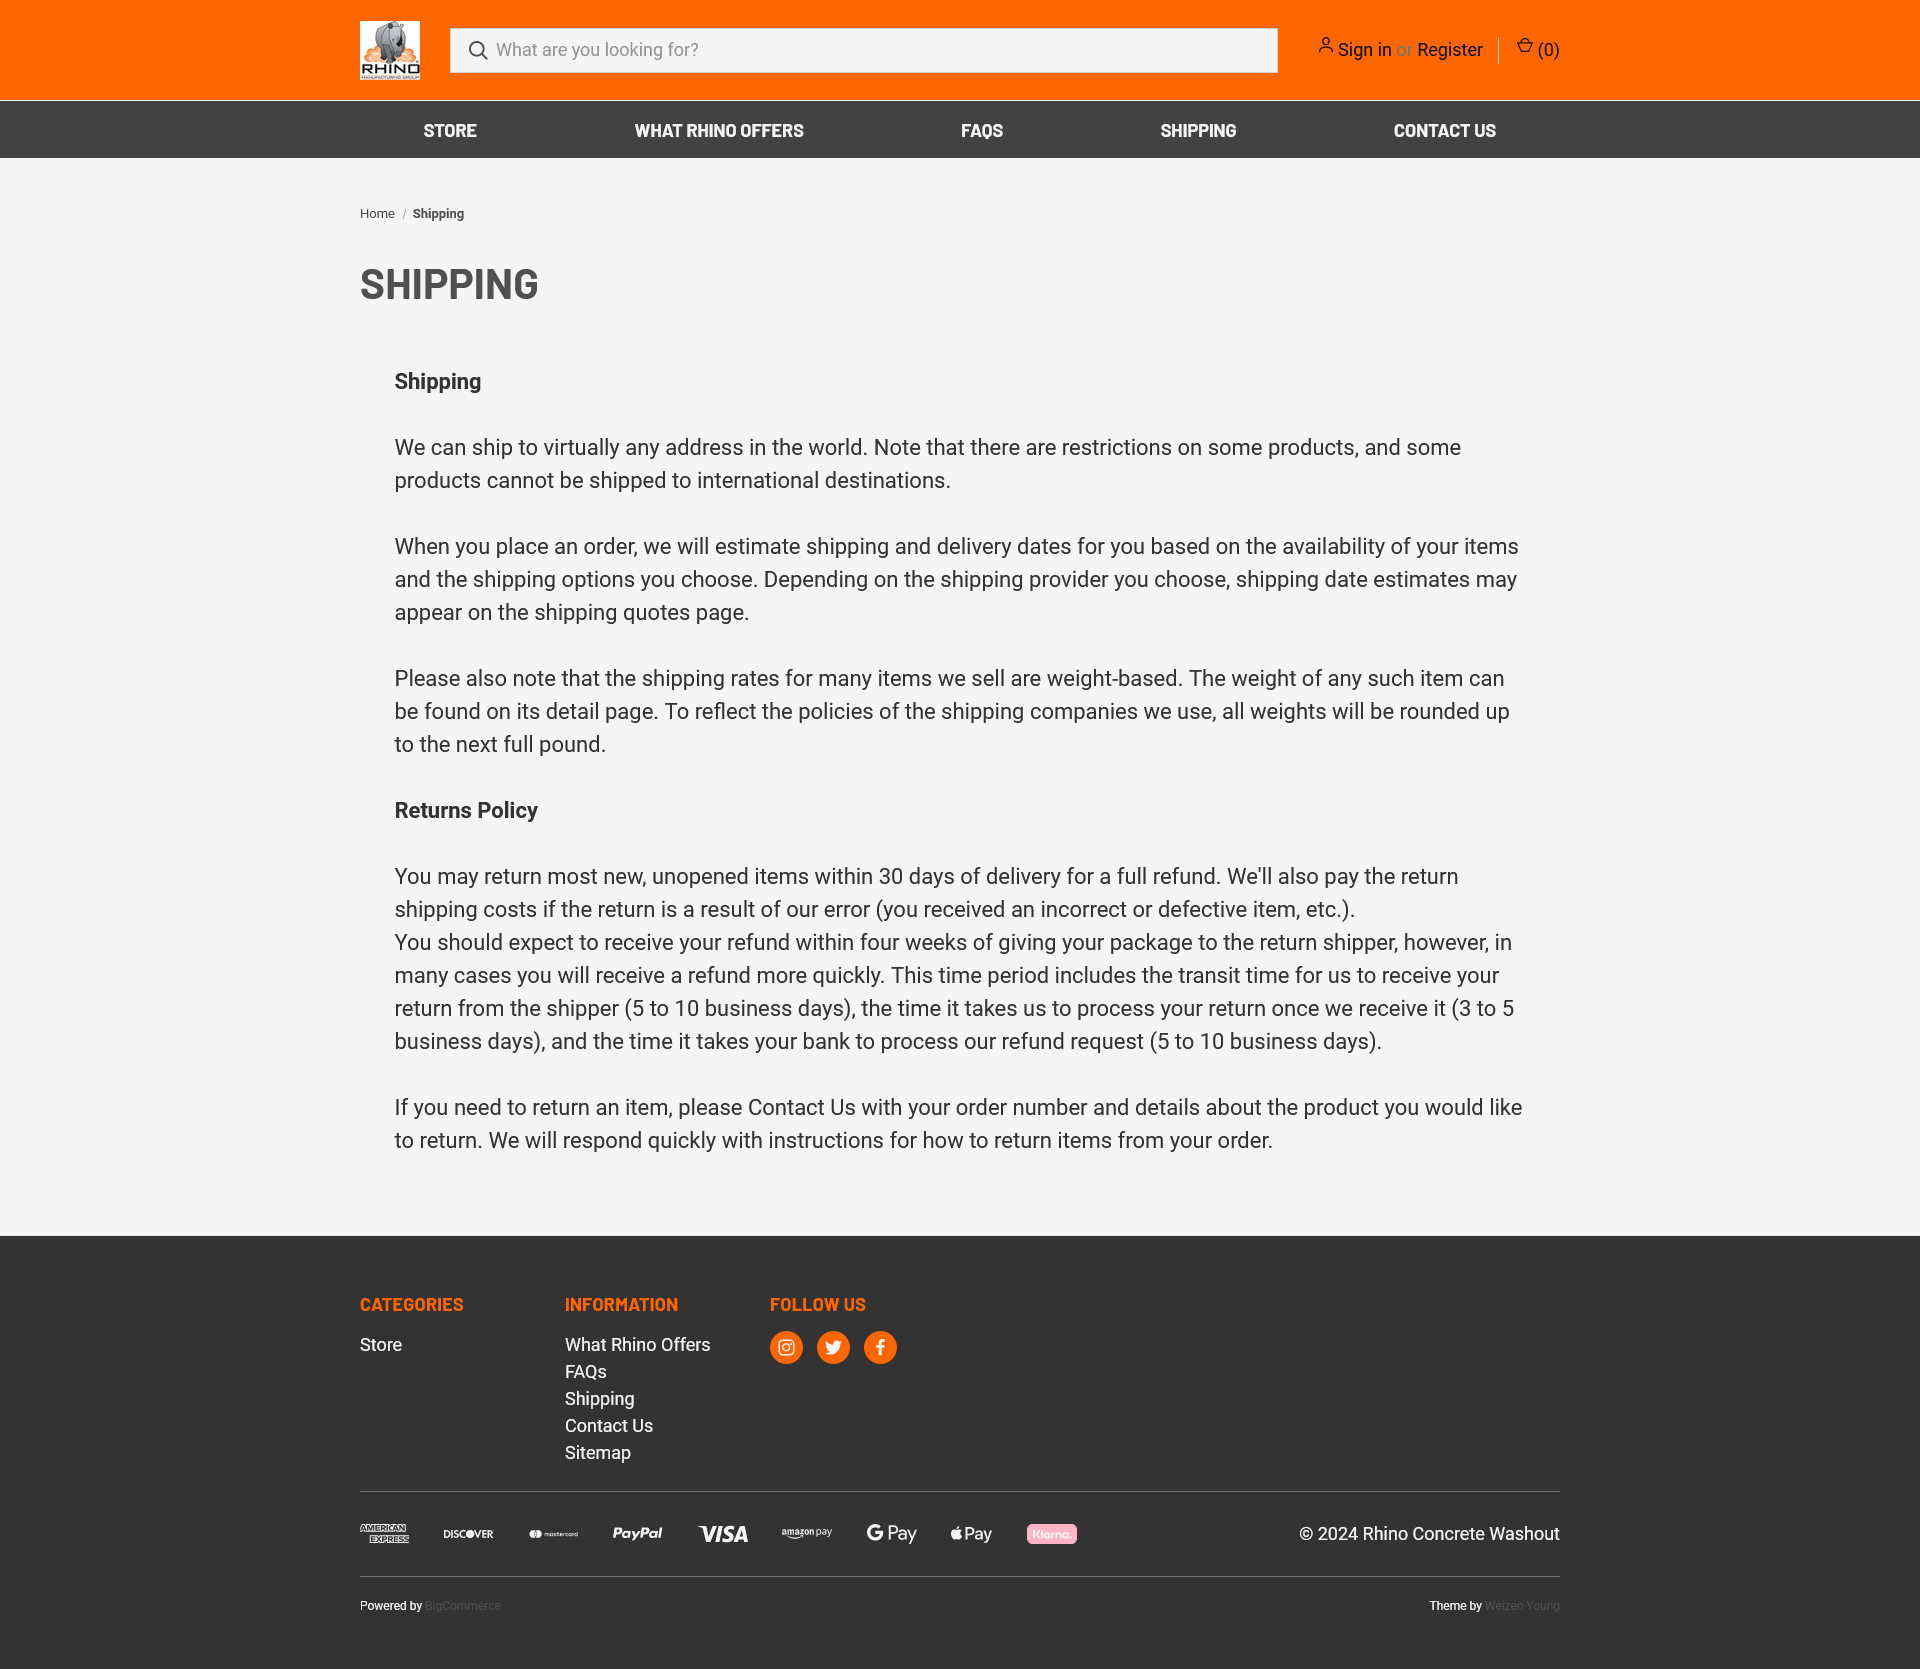This screenshot has width=1920, height=1669.
Task: Click the user/sign-in icon in header
Action: tap(1326, 49)
